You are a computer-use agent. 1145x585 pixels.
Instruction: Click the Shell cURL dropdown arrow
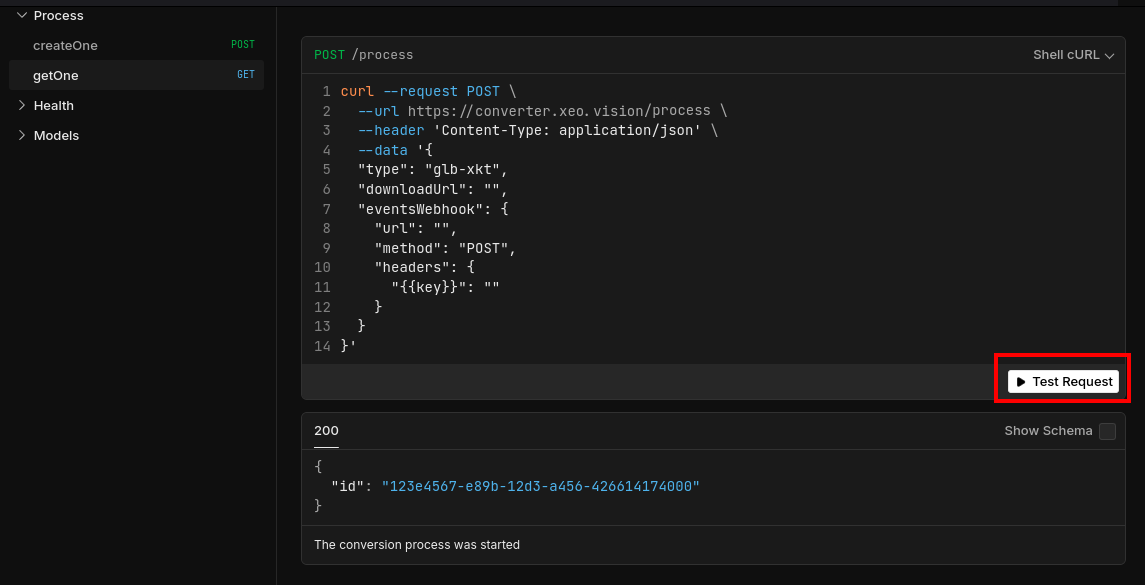click(1109, 56)
